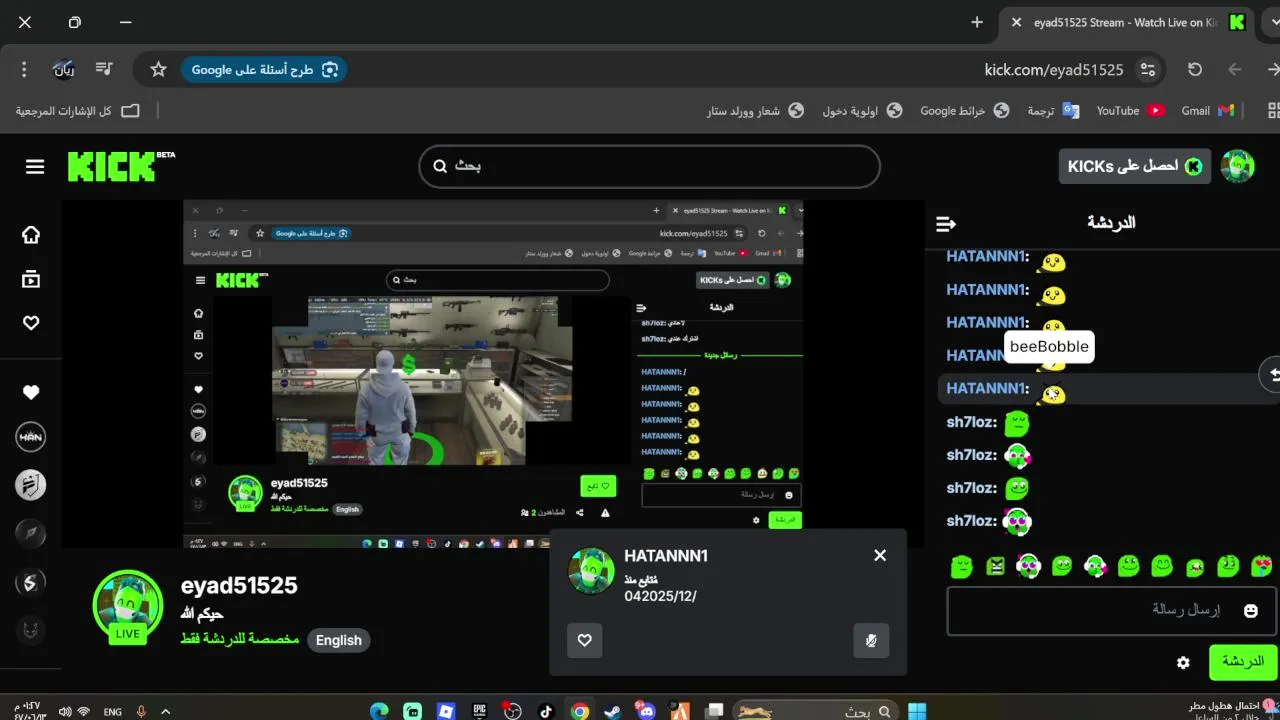This screenshot has height=720, width=1280.
Task: Focus the Kick search field بحث
Action: coord(649,166)
